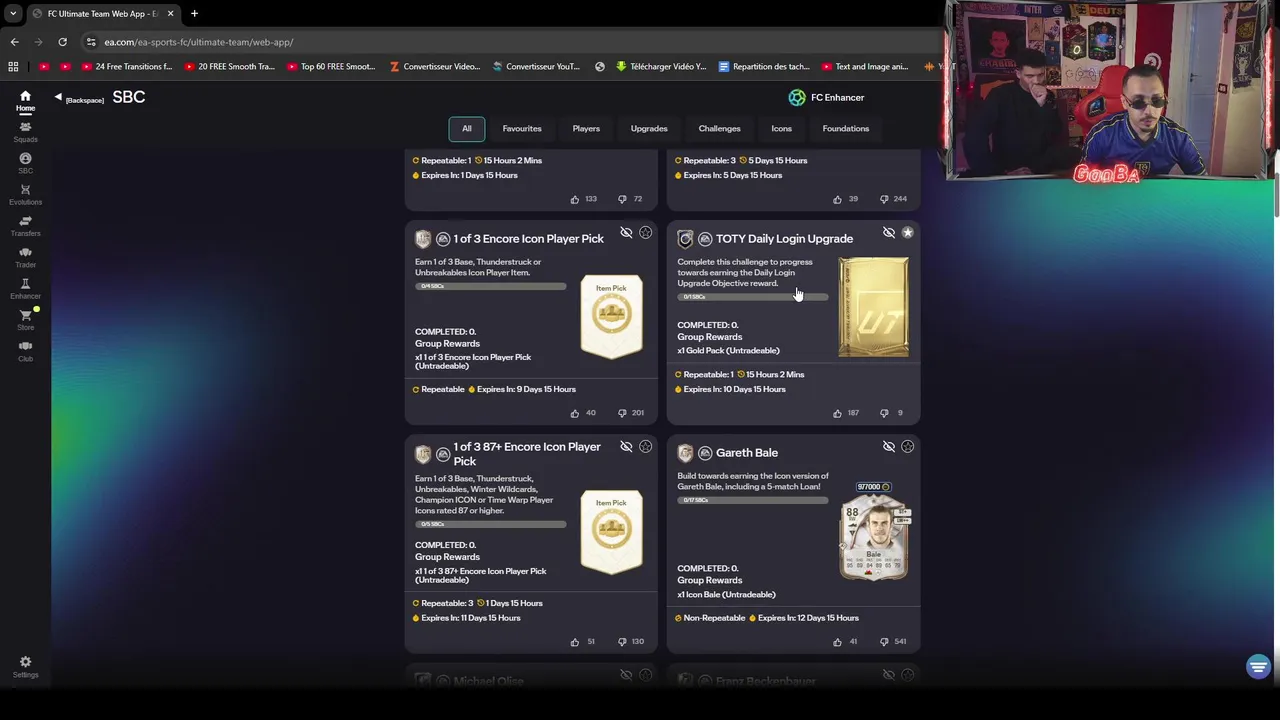Screen dimensions: 1280x720
Task: Click the gold pack image on TOTY card
Action: tap(873, 307)
